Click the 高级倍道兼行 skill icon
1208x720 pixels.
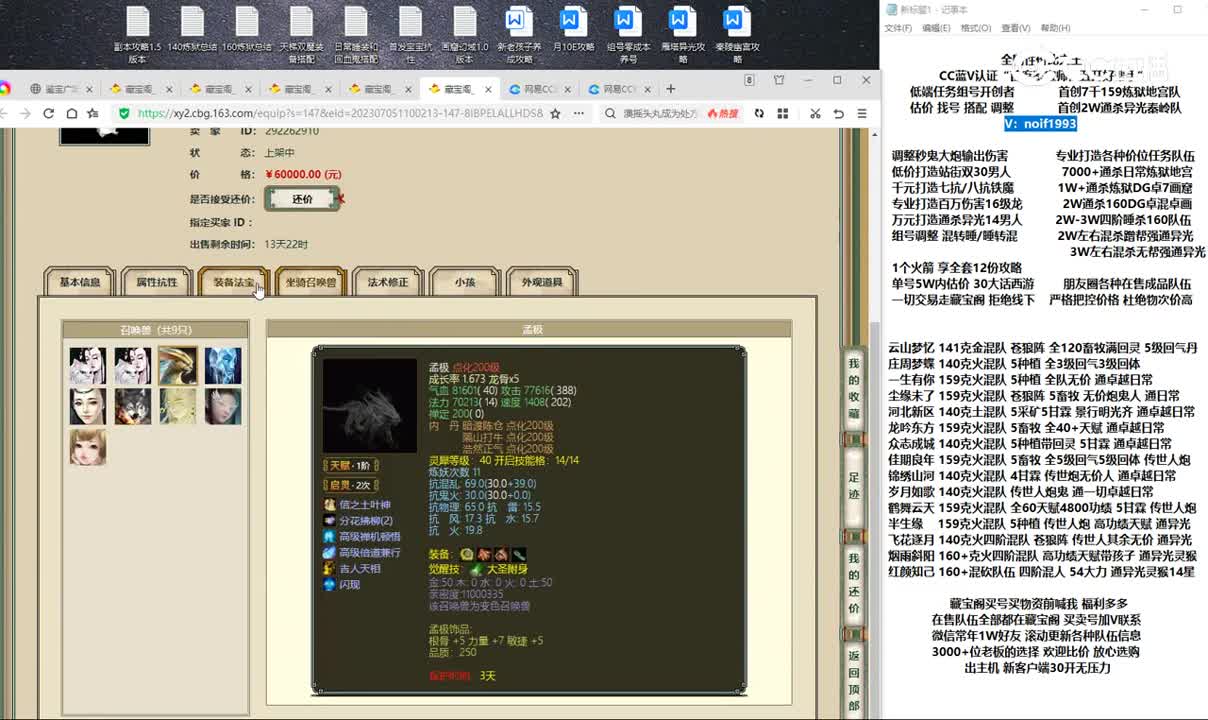330,553
